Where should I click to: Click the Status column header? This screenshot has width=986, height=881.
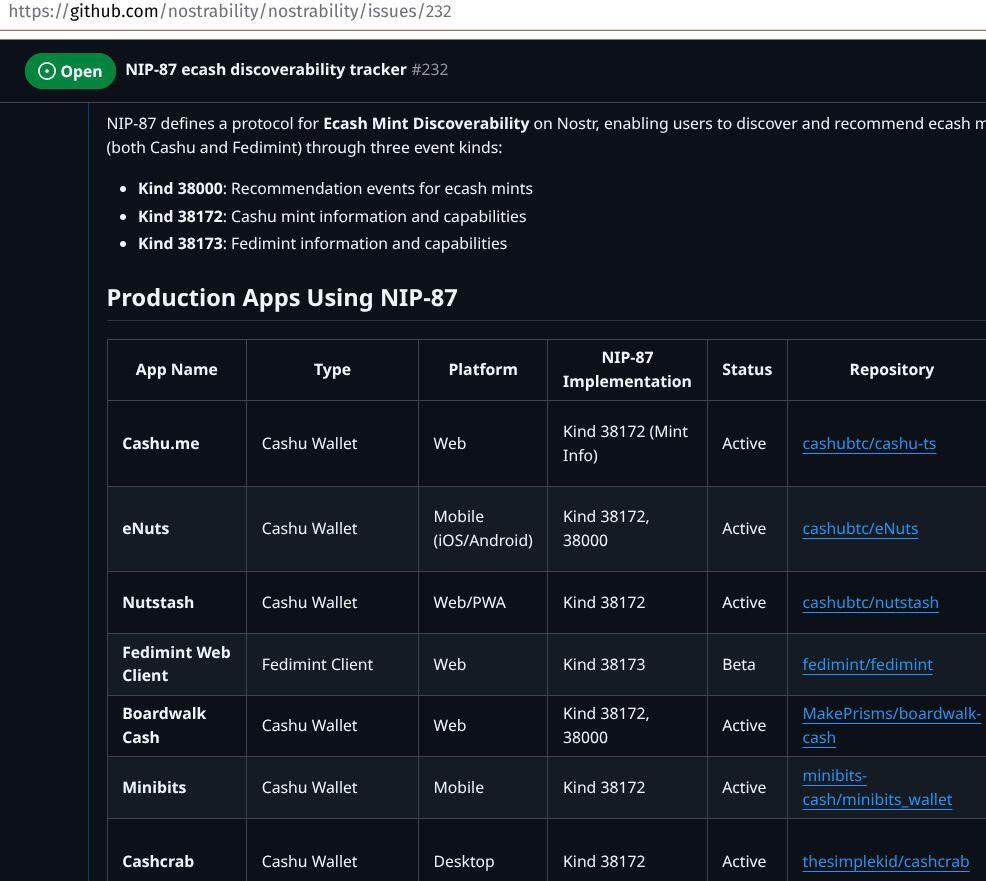(747, 370)
